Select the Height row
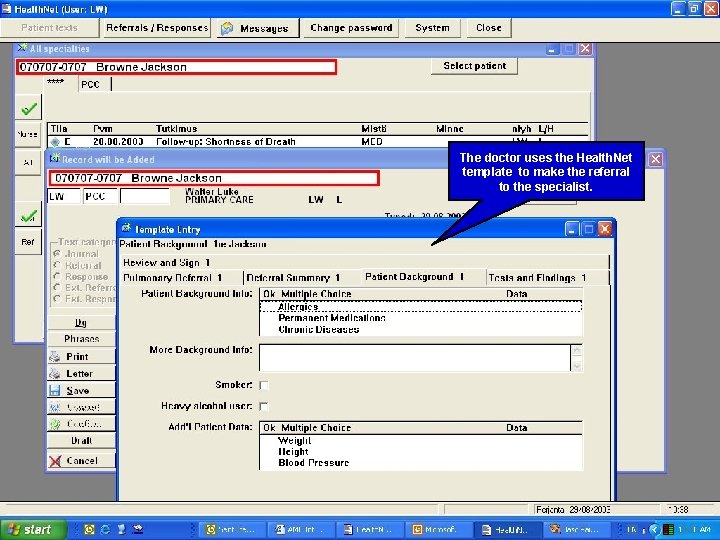Viewport: 720px width, 540px height. coord(421,451)
